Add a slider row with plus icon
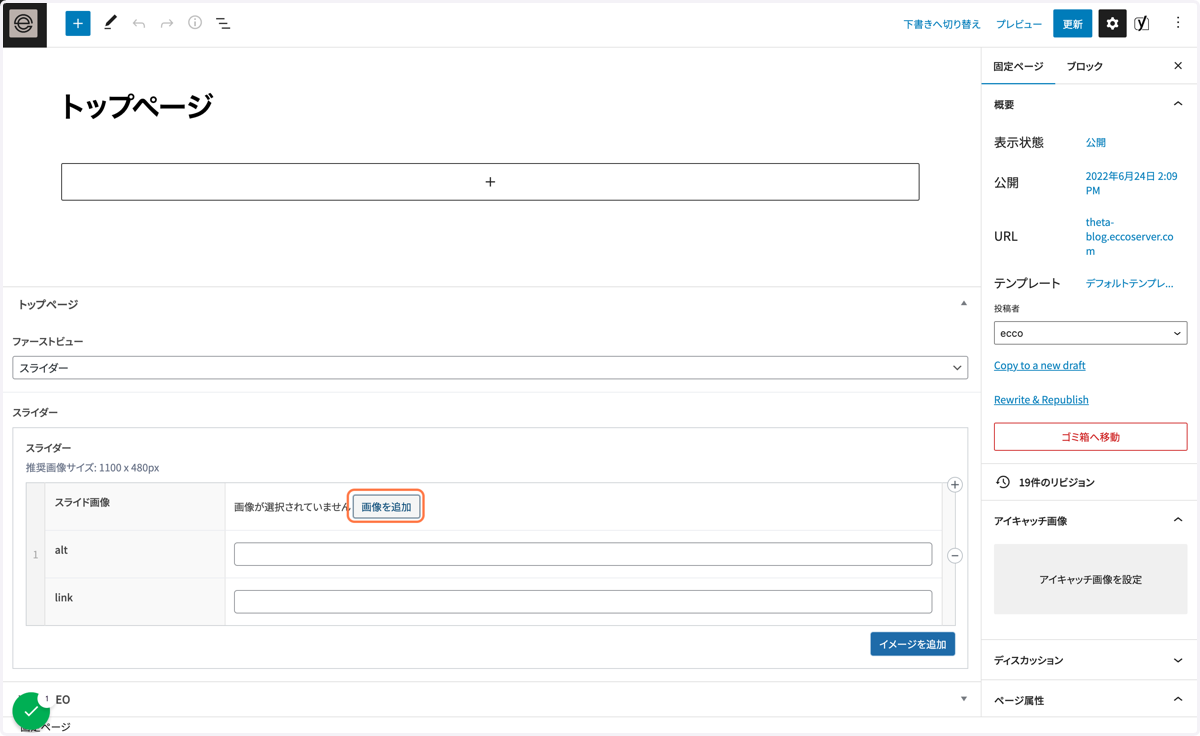The width and height of the screenshot is (1200, 736). 955,485
